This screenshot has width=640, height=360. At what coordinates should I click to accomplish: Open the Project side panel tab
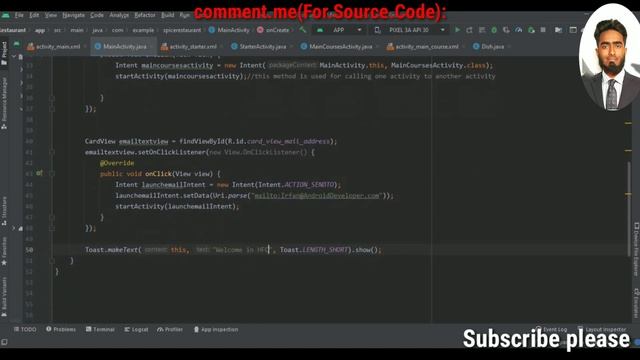4,53
